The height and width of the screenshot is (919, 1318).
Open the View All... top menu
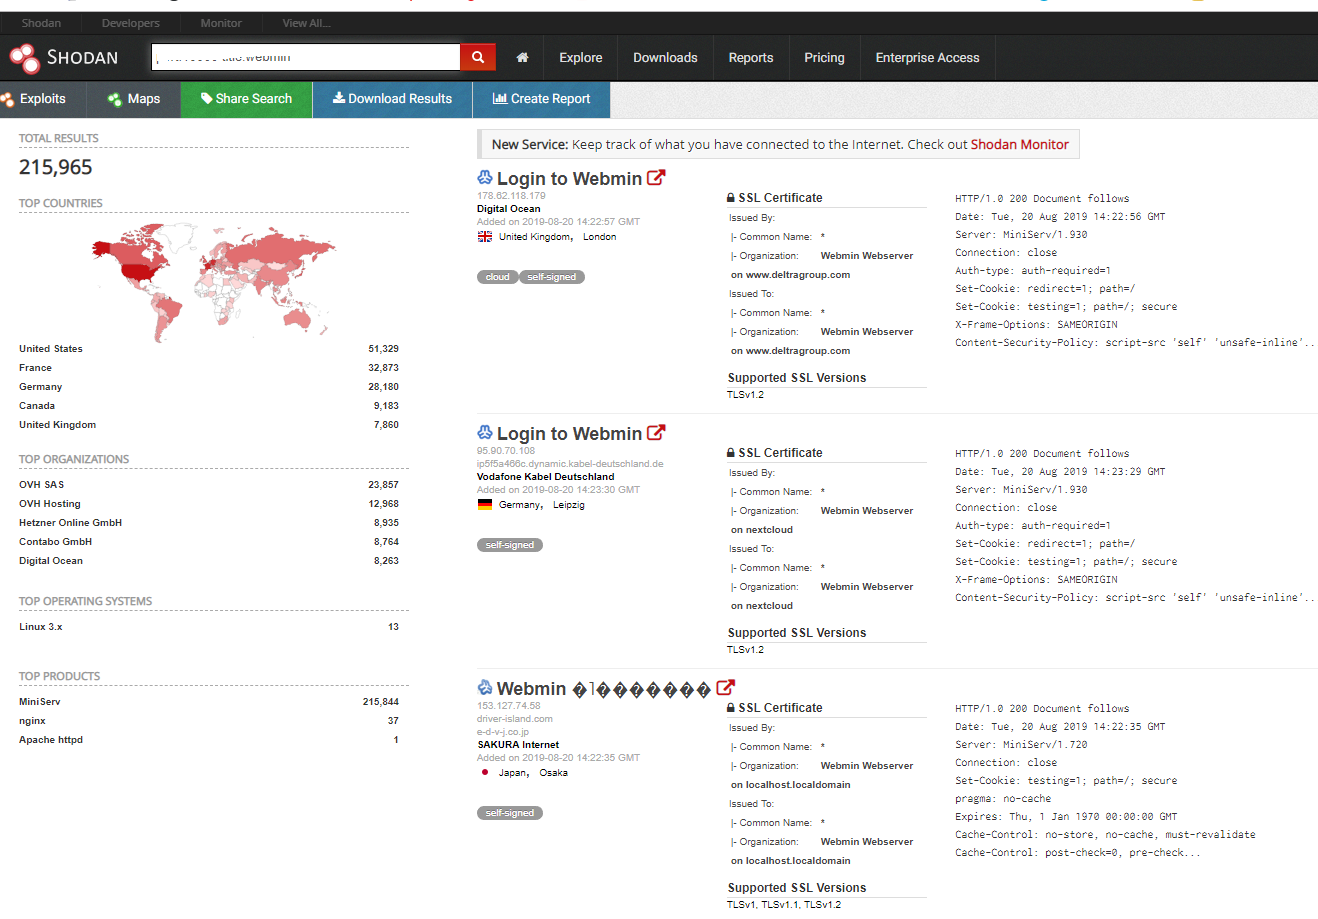[x=307, y=23]
